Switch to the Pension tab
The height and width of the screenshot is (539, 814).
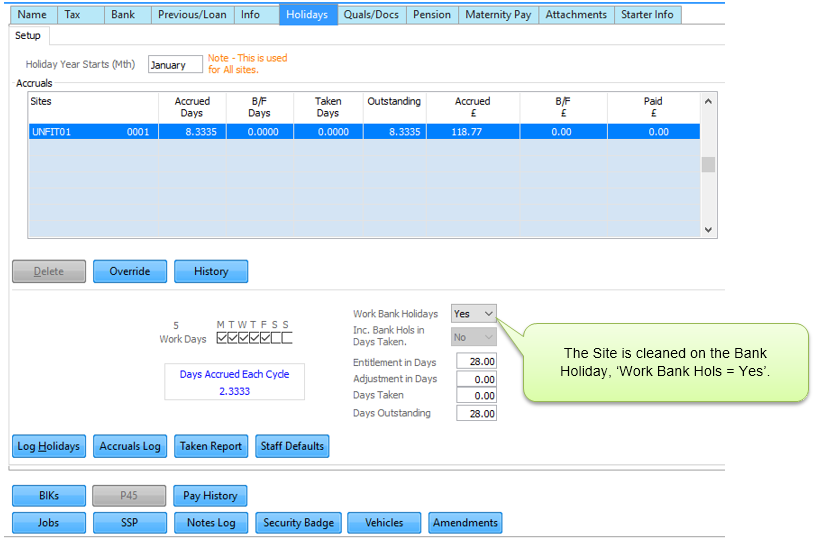(432, 15)
